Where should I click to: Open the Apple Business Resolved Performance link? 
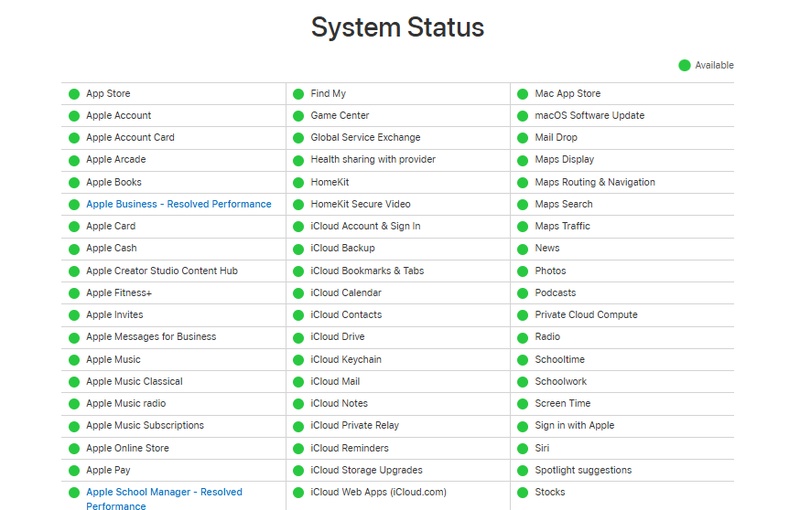(179, 204)
